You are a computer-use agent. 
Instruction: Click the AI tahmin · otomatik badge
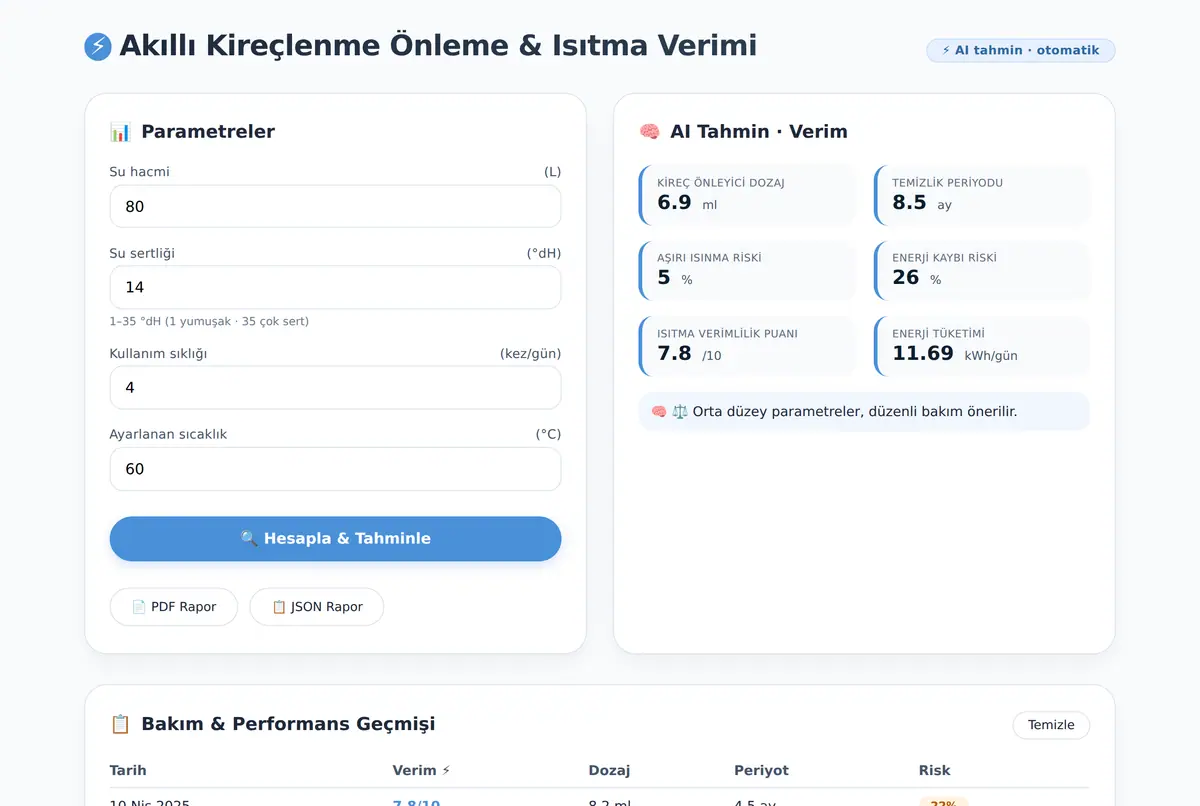(x=1020, y=50)
